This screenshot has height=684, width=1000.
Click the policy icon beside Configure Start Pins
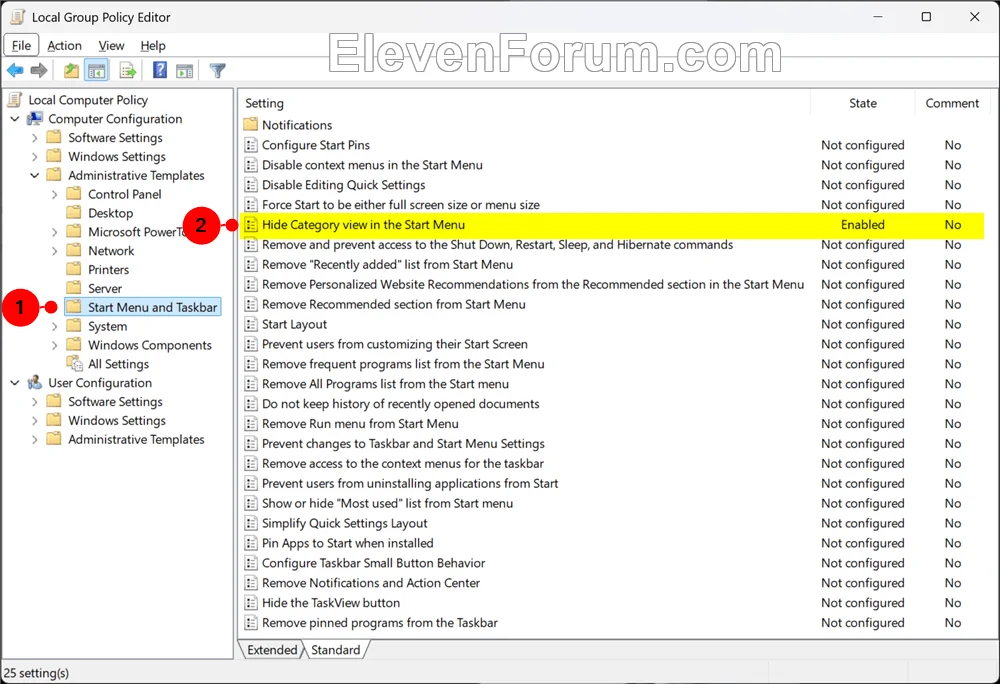click(251, 145)
